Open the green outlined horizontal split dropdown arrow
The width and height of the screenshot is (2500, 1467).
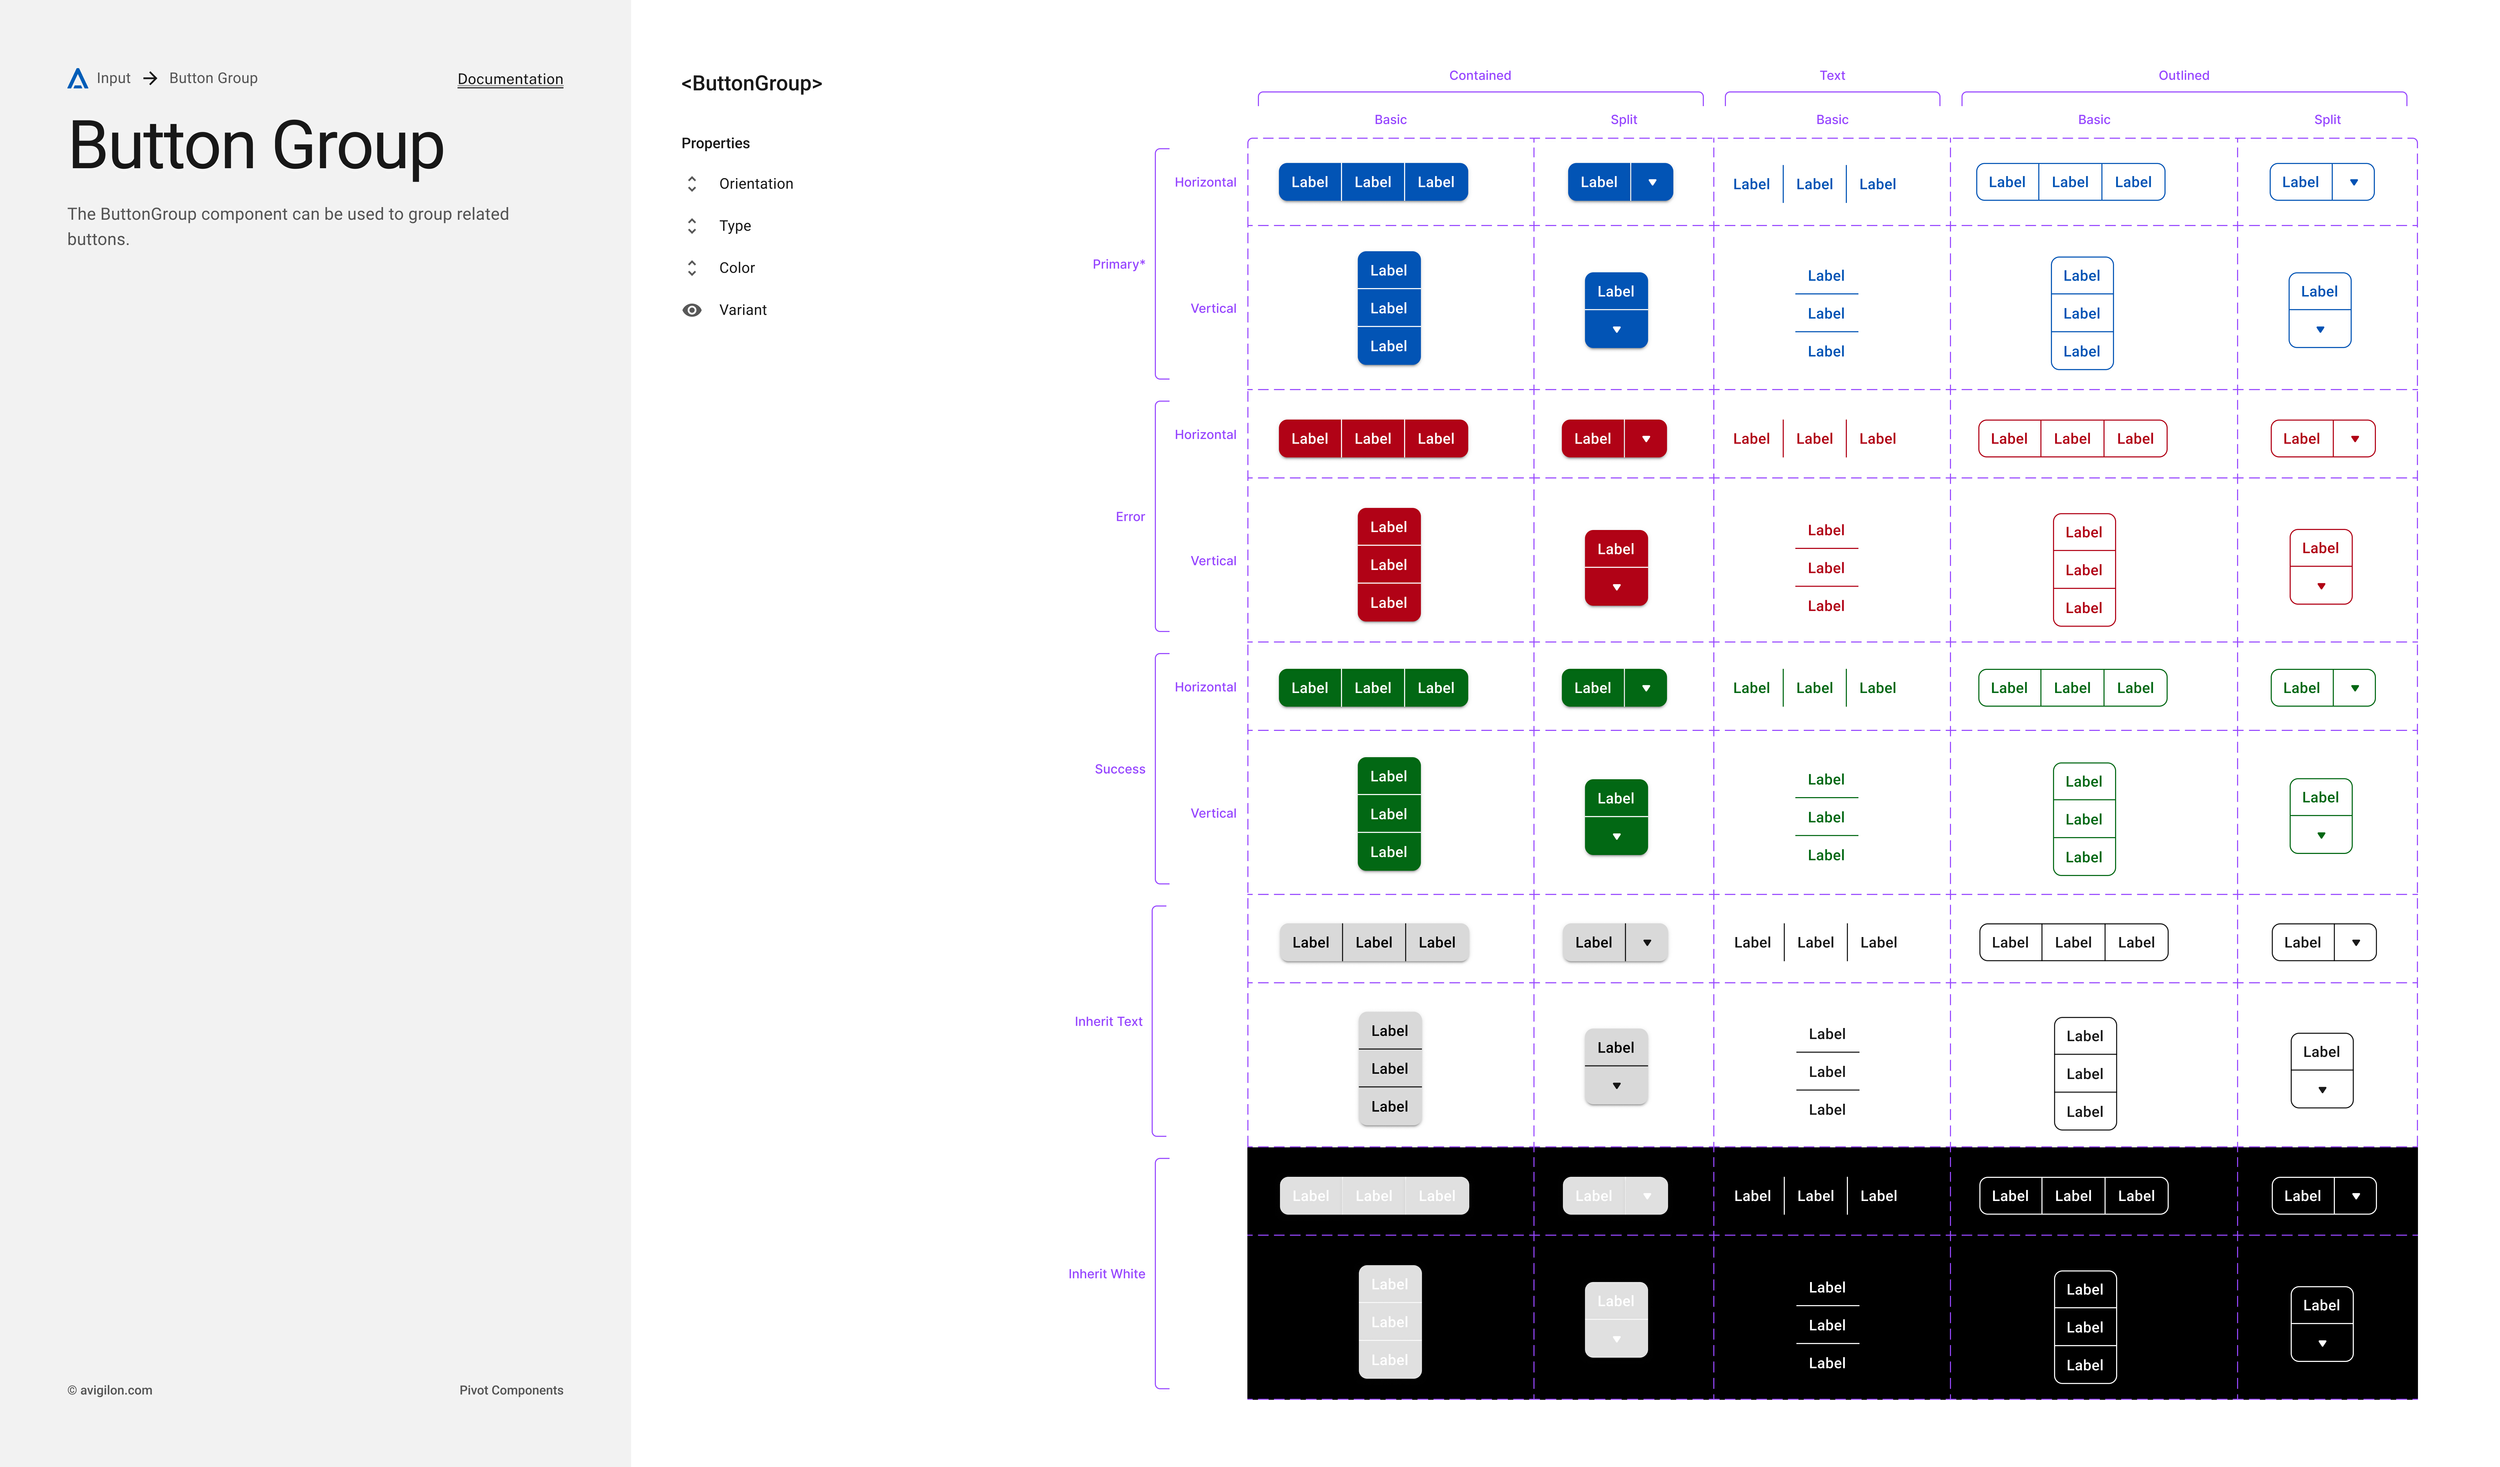click(2355, 688)
